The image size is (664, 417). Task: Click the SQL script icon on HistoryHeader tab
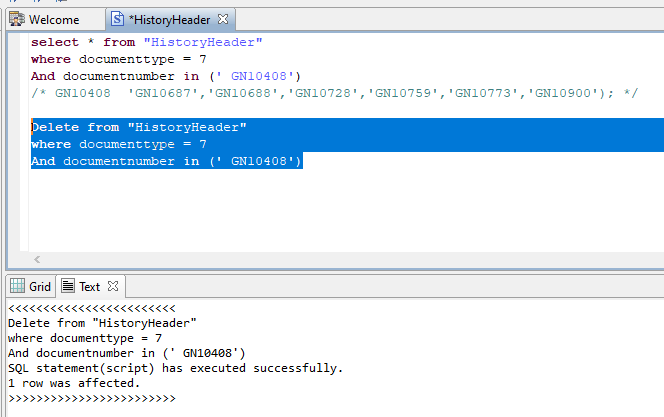point(118,19)
